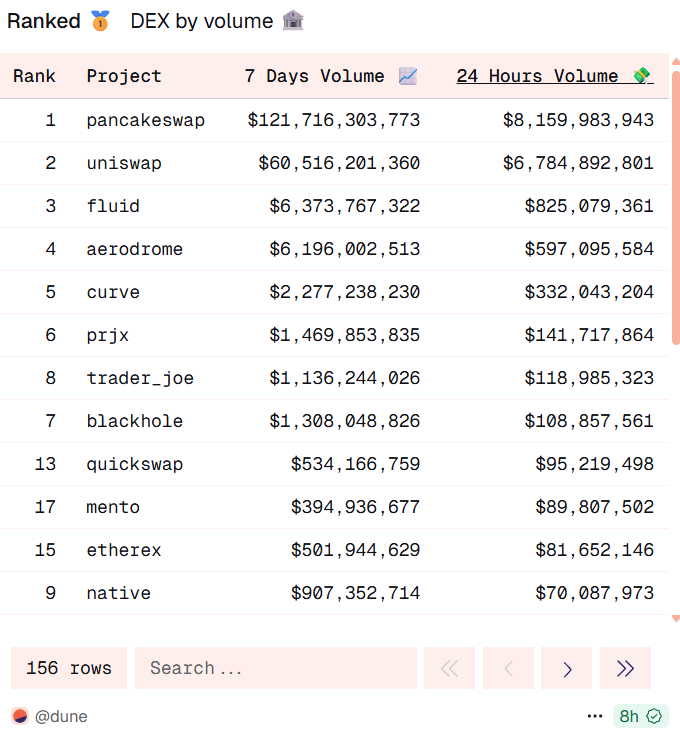Click rank 13 in quickswap row

[45, 464]
